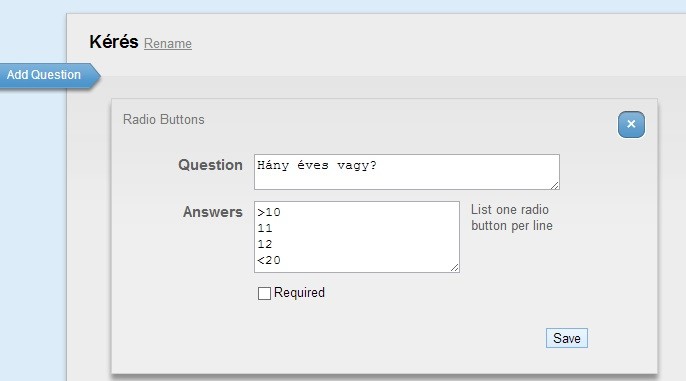Click the 'Radio Buttons' panel heading
Image resolution: width=686 pixels, height=381 pixels.
[x=164, y=119]
